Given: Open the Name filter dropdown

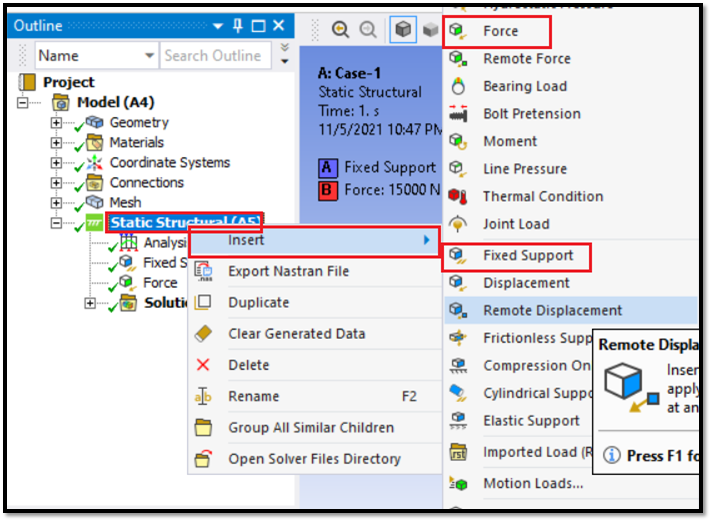Looking at the screenshot, I should point(149,56).
